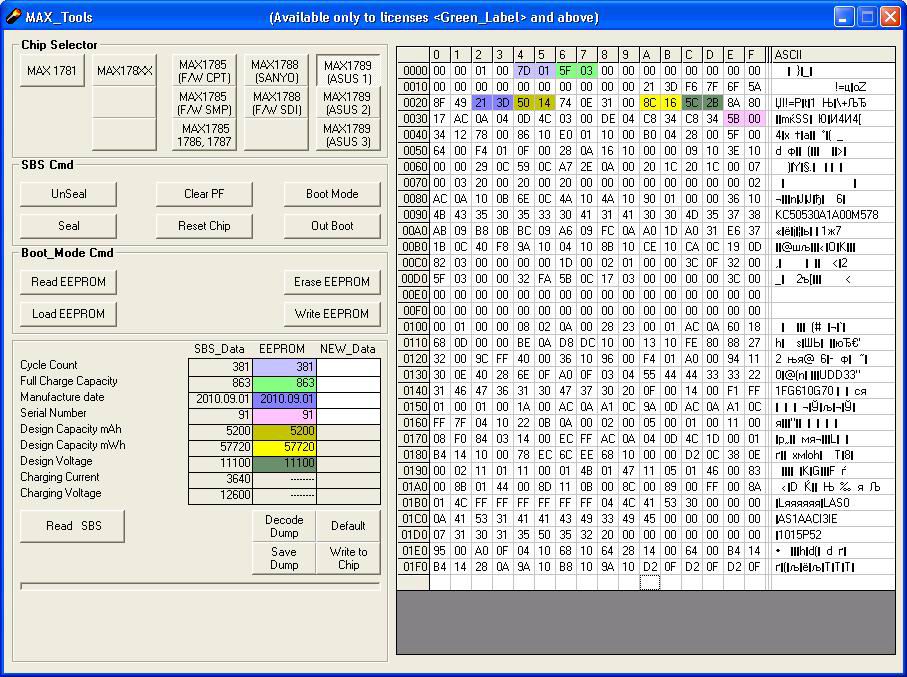Click Save Dump button
907x677 pixels.
click(284, 558)
